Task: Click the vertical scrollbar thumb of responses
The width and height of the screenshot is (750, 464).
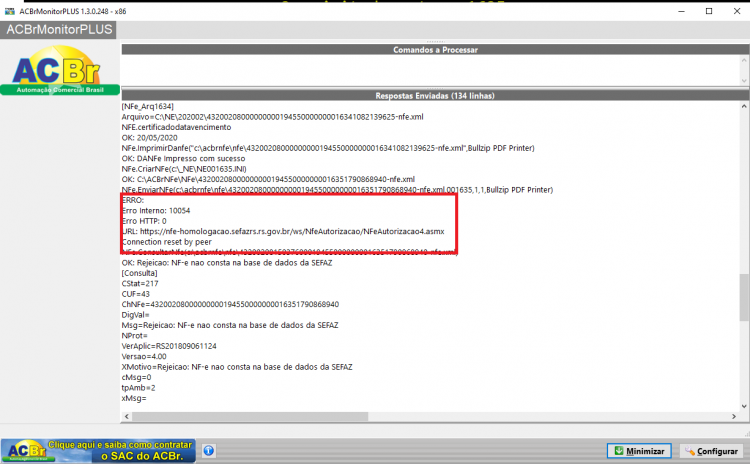Action: [x=744, y=297]
